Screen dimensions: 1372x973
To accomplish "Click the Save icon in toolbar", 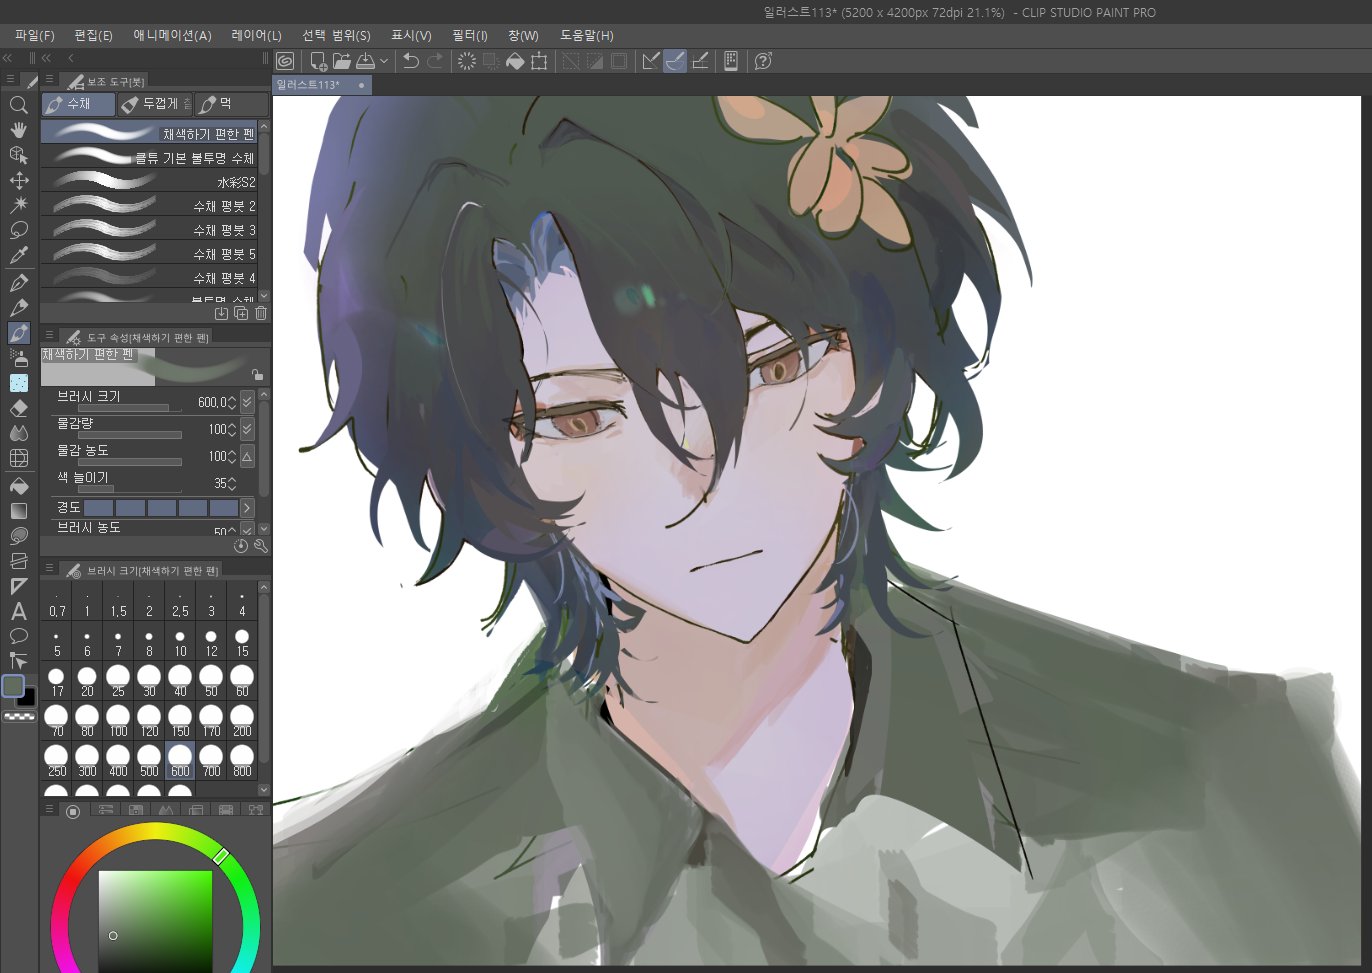I will click(x=366, y=61).
